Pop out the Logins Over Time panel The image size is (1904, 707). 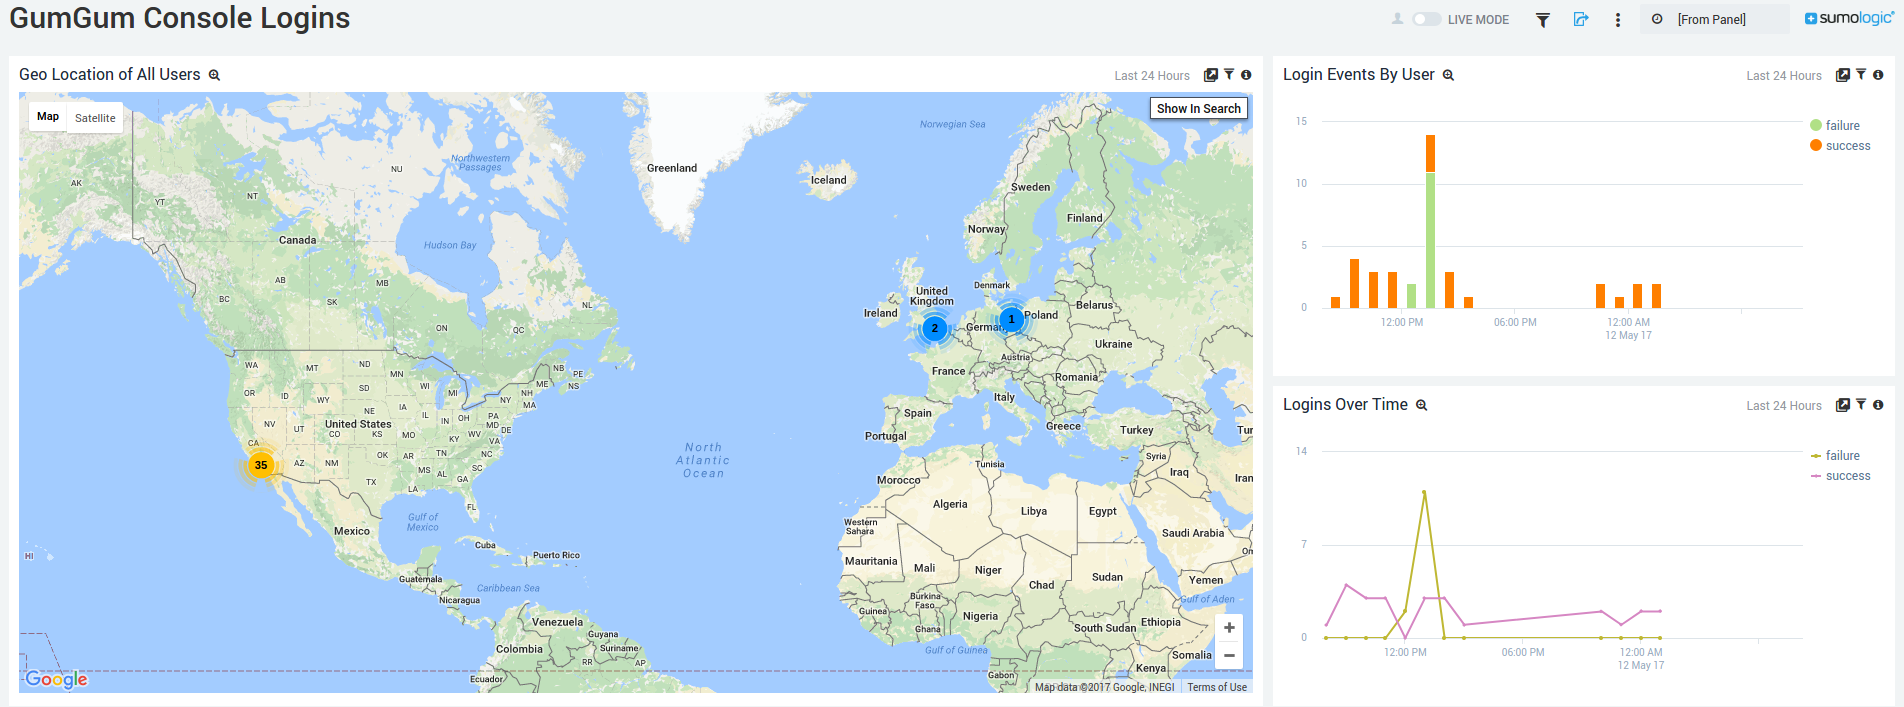(1843, 405)
